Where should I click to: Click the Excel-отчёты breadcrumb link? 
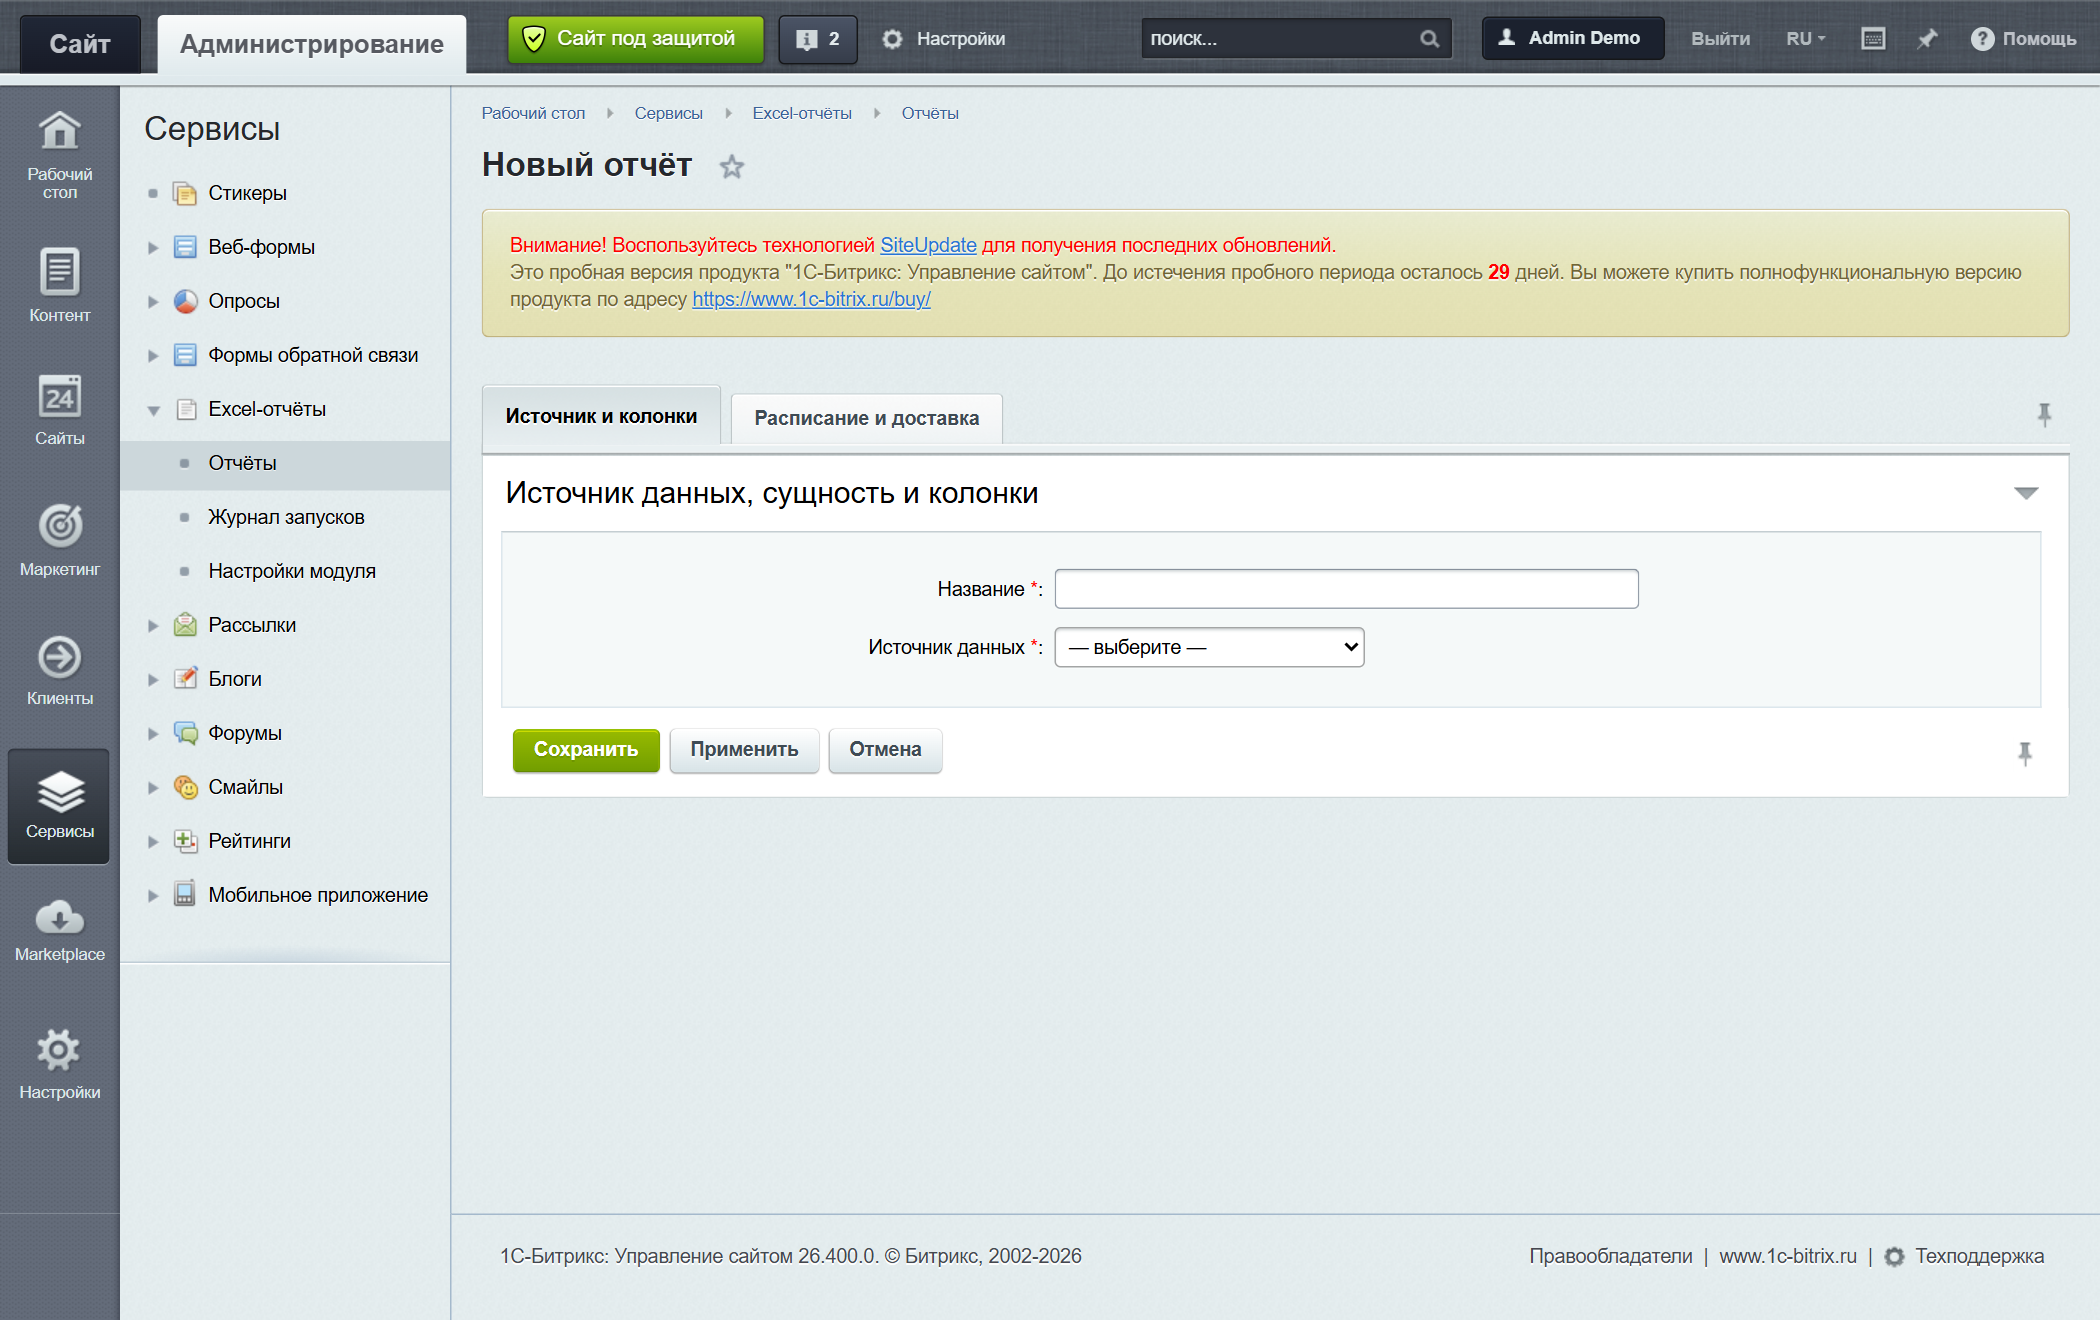pyautogui.click(x=802, y=113)
